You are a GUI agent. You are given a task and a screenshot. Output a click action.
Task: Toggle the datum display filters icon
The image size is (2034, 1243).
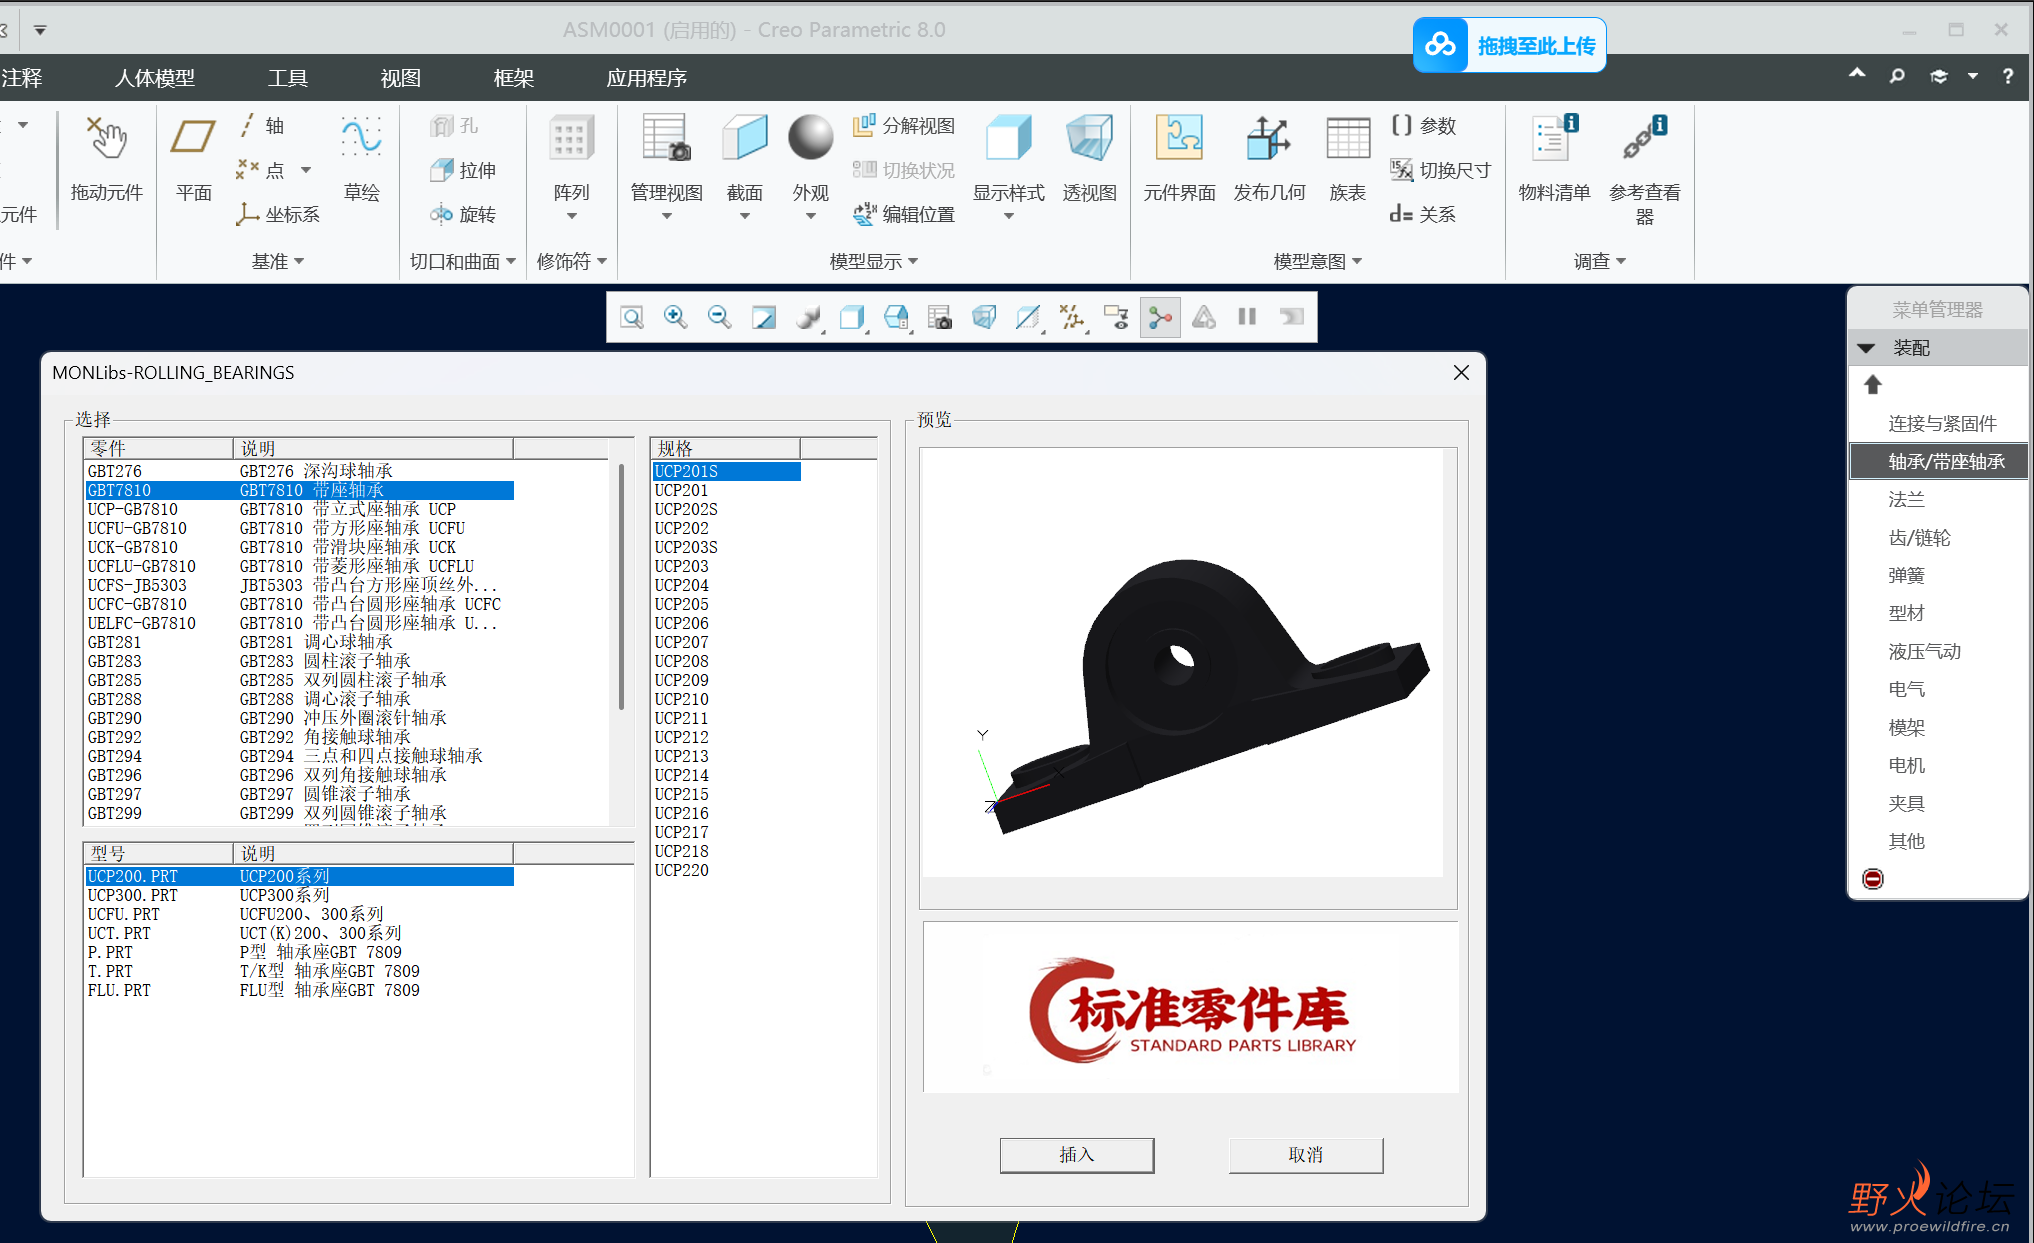click(1072, 317)
